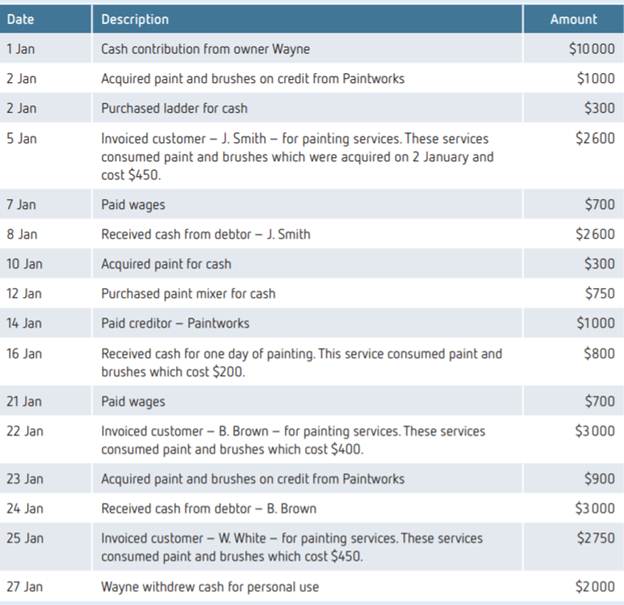Viewport: 624px width, 605px height.
Task: Select the purchased ladder for cash row
Action: pos(174,108)
